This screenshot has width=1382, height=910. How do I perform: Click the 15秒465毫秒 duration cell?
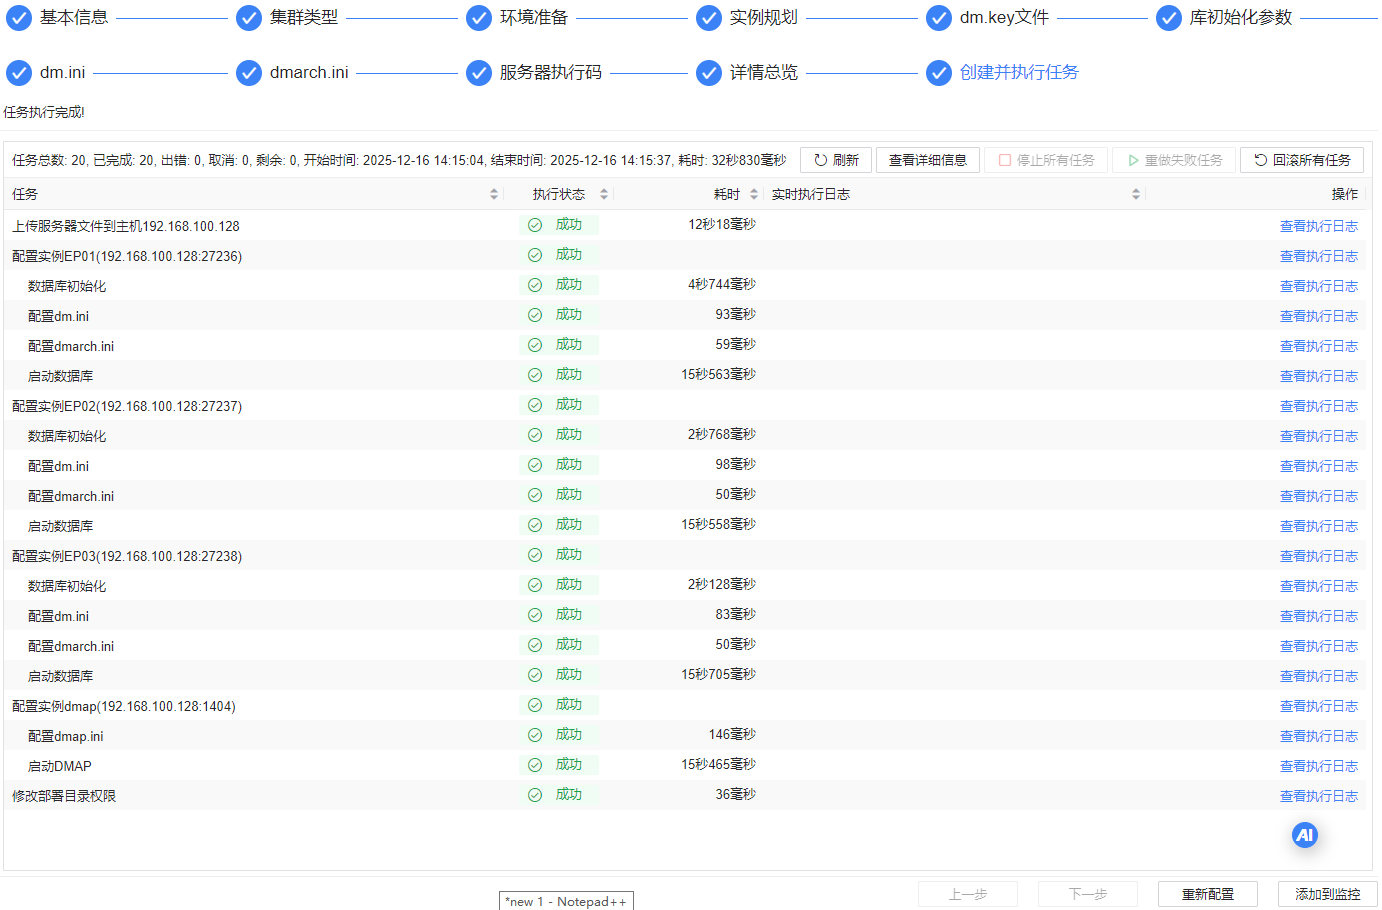(x=719, y=765)
